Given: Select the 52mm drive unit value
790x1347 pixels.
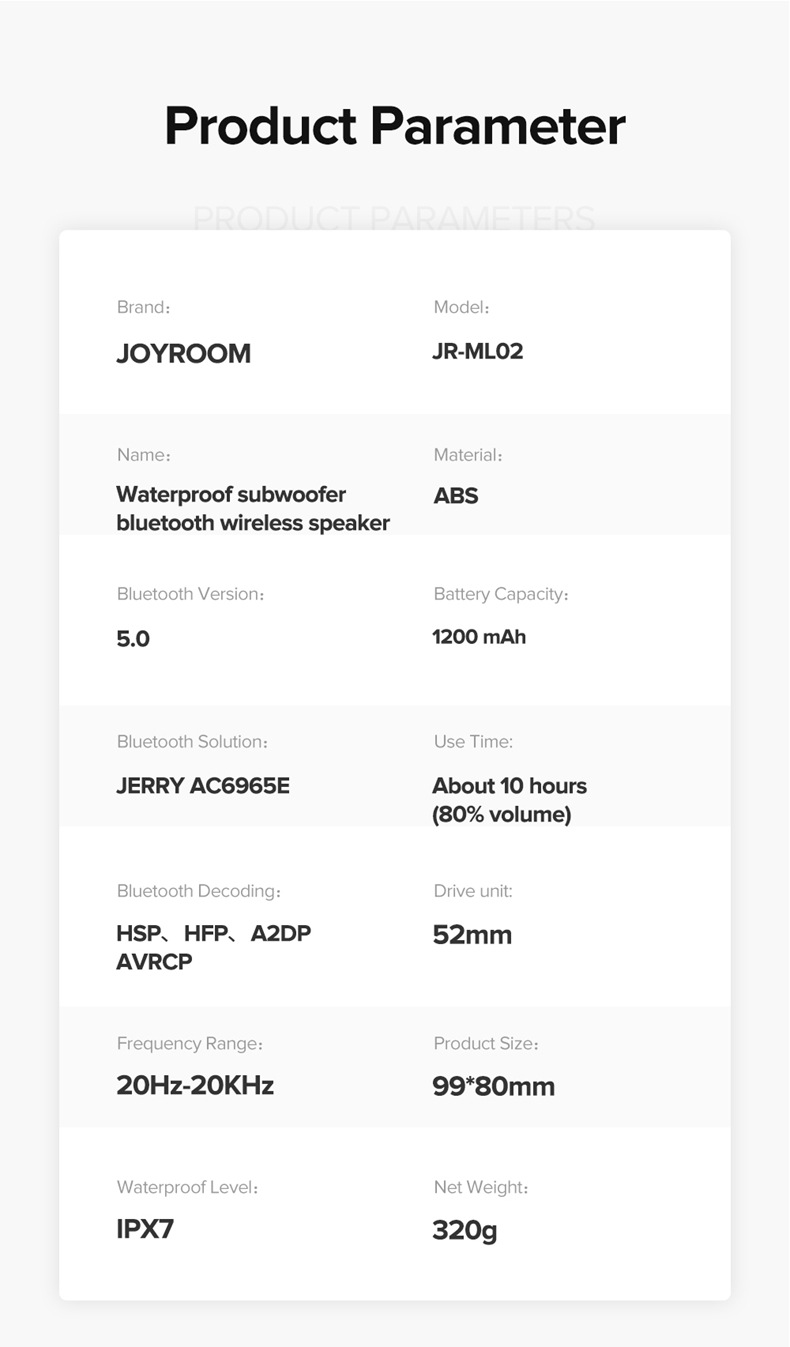Looking at the screenshot, I should 472,935.
